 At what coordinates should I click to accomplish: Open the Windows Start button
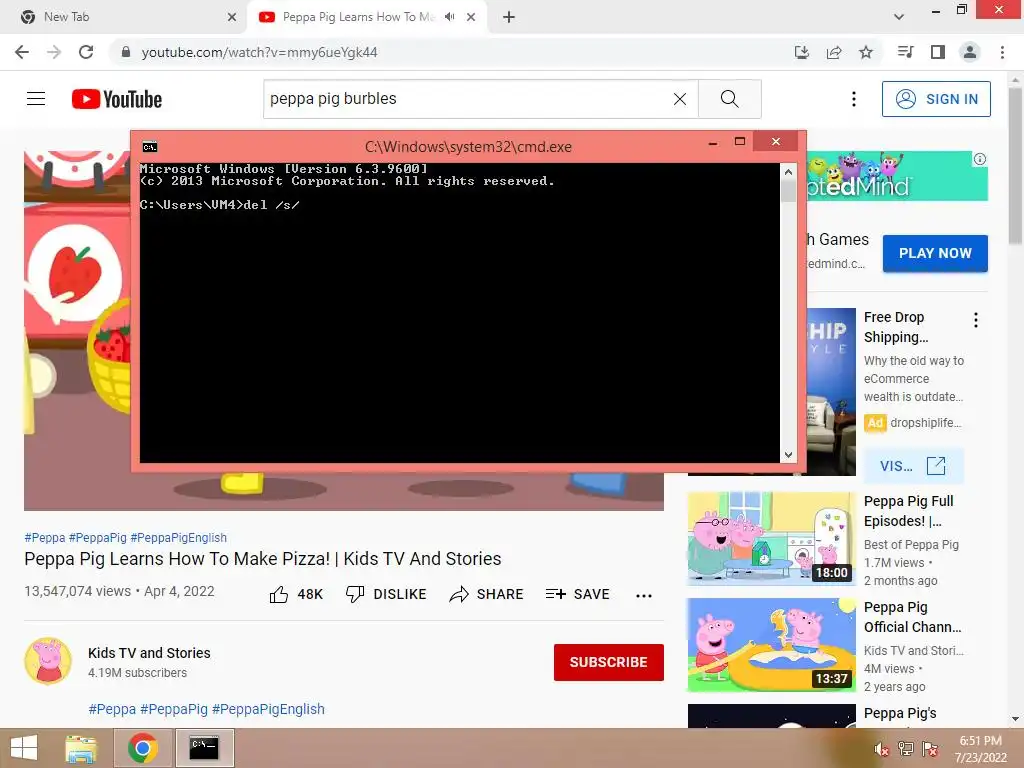(x=24, y=748)
